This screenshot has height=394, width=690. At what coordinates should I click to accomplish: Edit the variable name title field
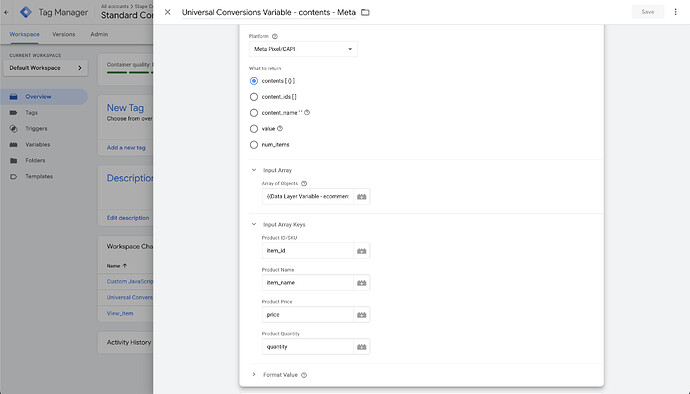269,12
